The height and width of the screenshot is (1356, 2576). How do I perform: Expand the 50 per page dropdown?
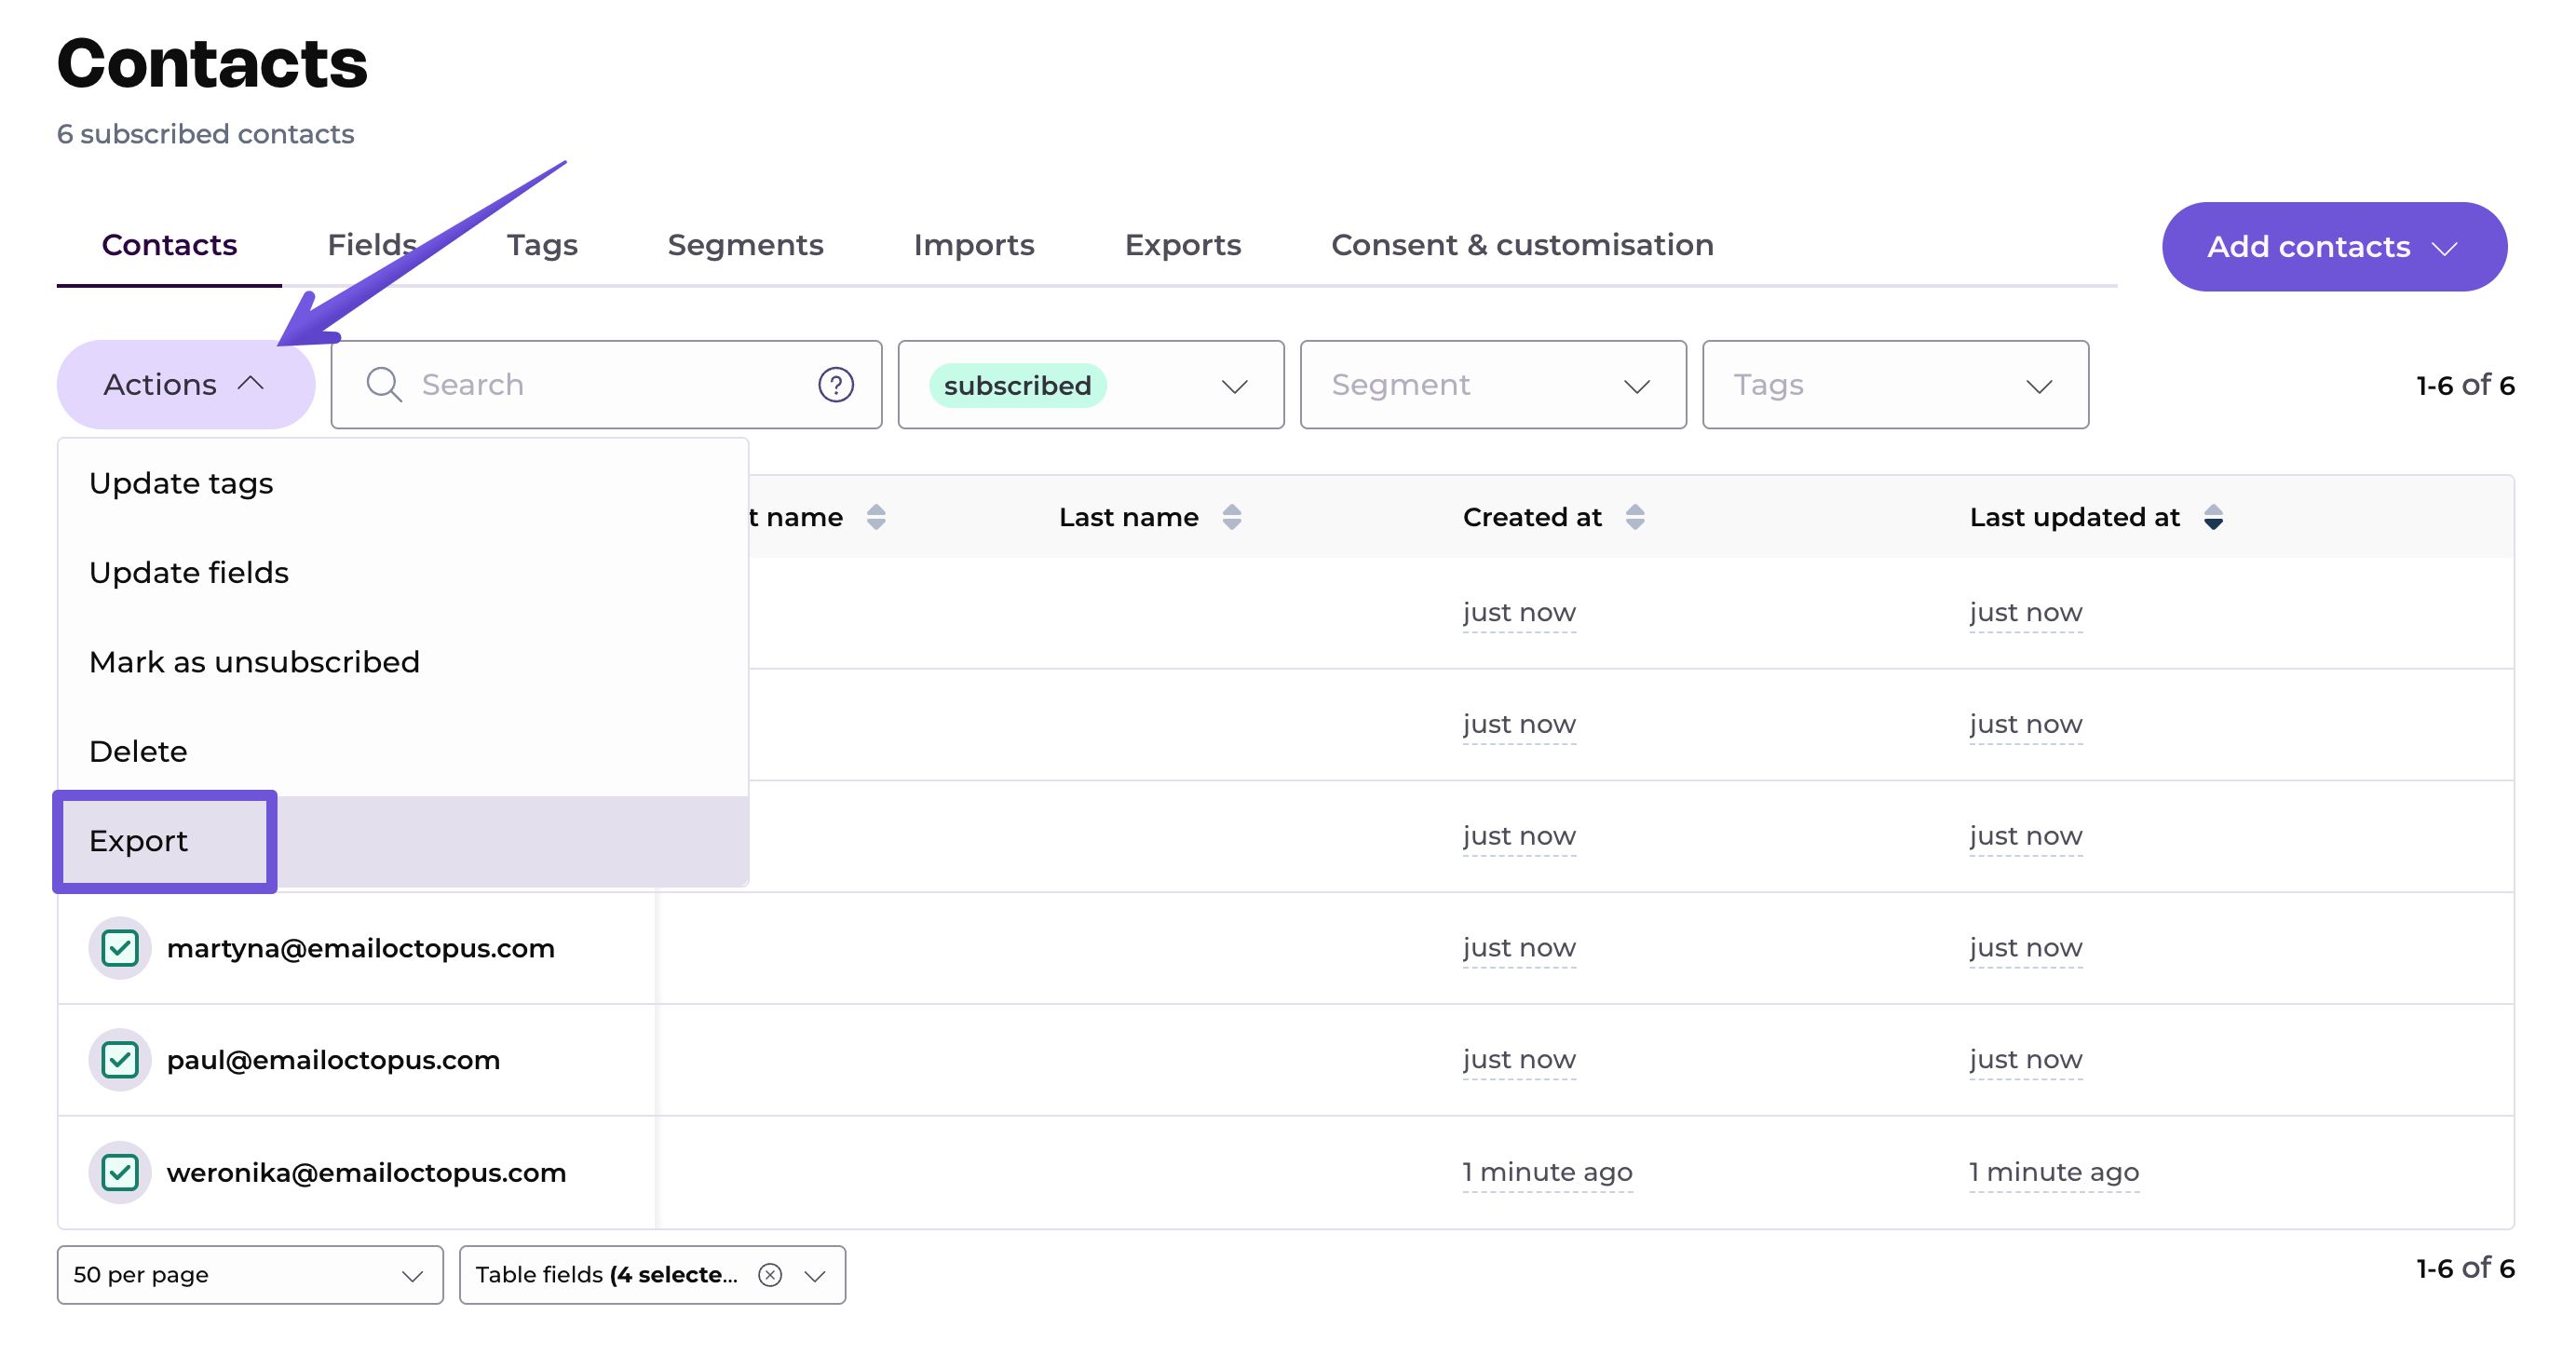pos(249,1274)
